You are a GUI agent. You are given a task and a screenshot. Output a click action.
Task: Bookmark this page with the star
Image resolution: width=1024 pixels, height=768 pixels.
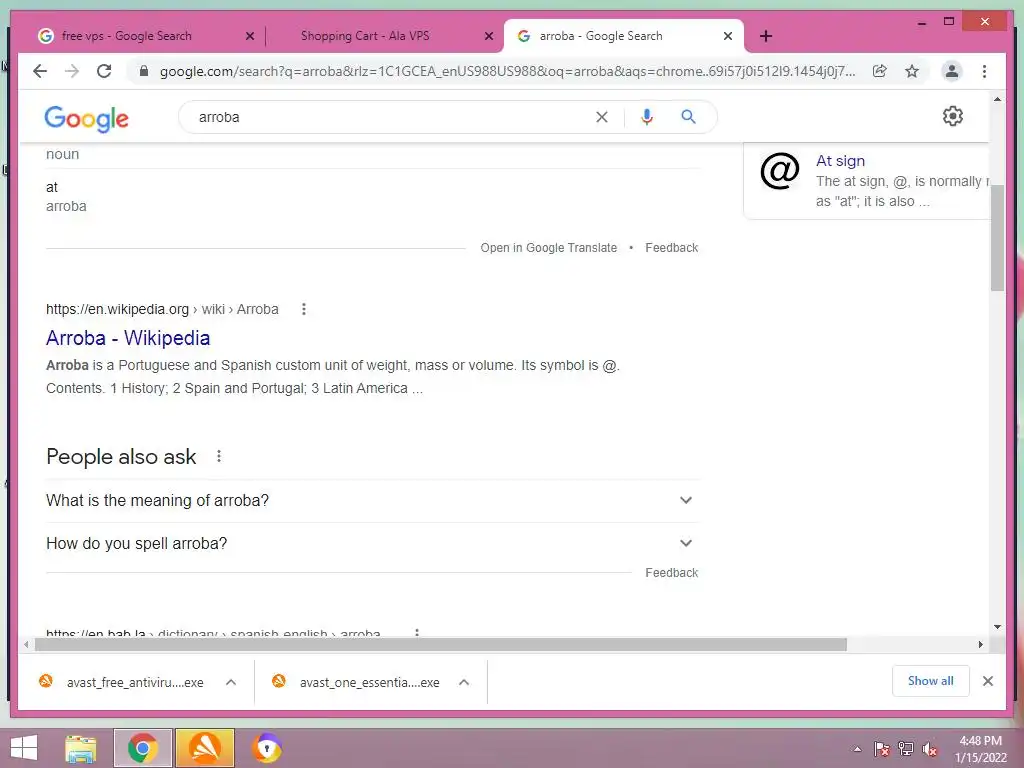(x=912, y=71)
